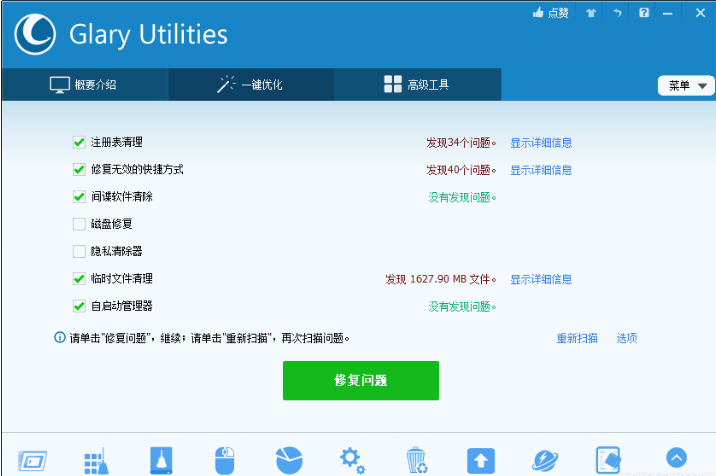Open the gears process manager dock icon
Screen dimensions: 716x476
coord(352,460)
